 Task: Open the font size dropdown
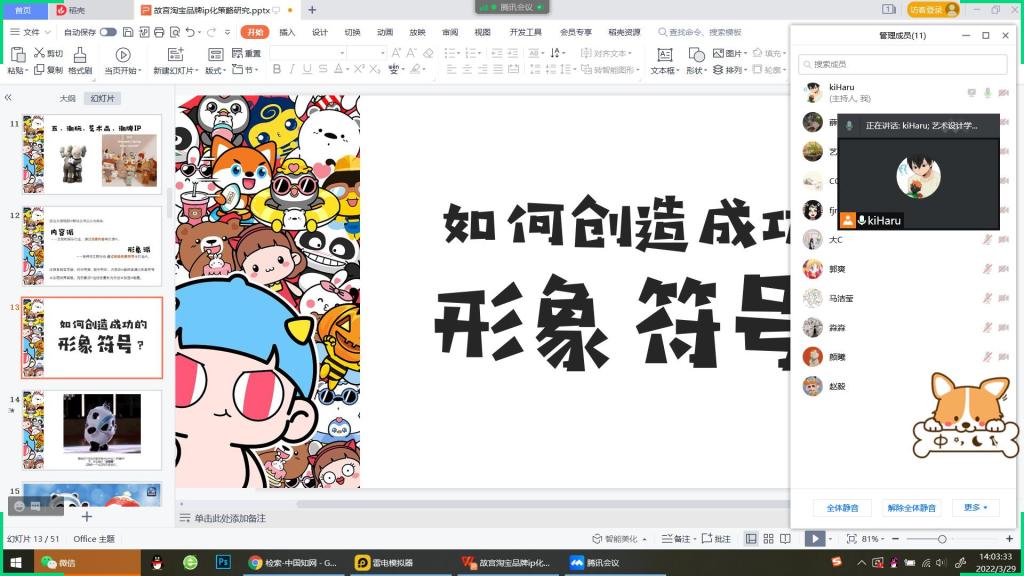click(383, 53)
